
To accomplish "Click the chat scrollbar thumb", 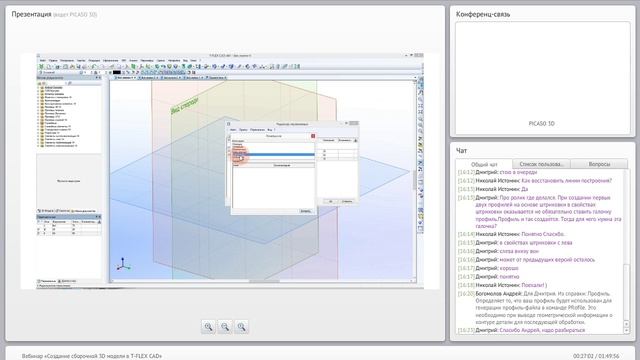I will (x=627, y=291).
